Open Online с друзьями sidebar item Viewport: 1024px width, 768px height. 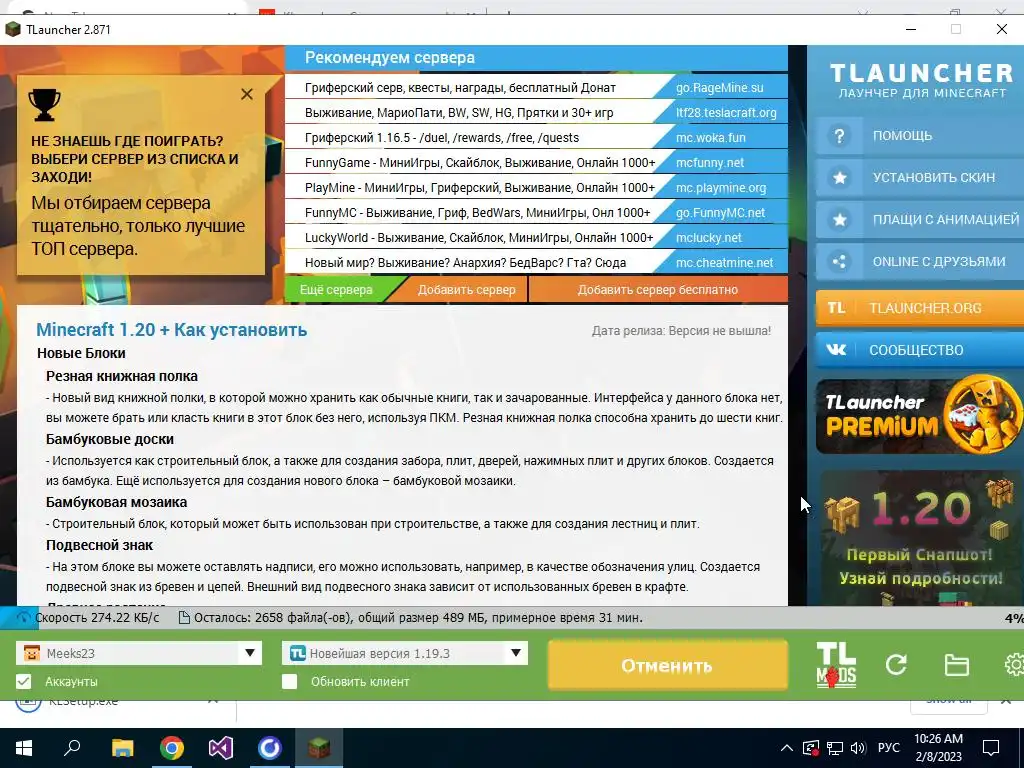(920, 262)
